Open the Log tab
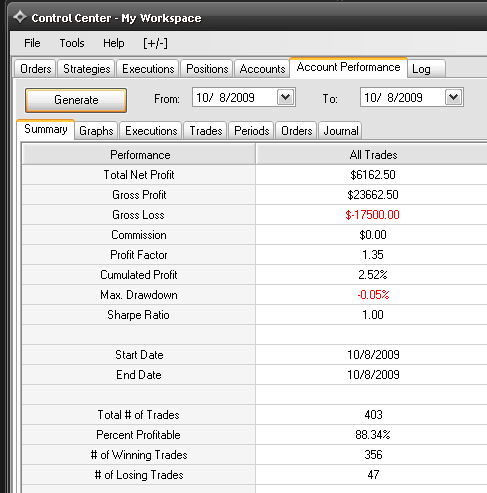This screenshot has height=493, width=487. point(426,69)
